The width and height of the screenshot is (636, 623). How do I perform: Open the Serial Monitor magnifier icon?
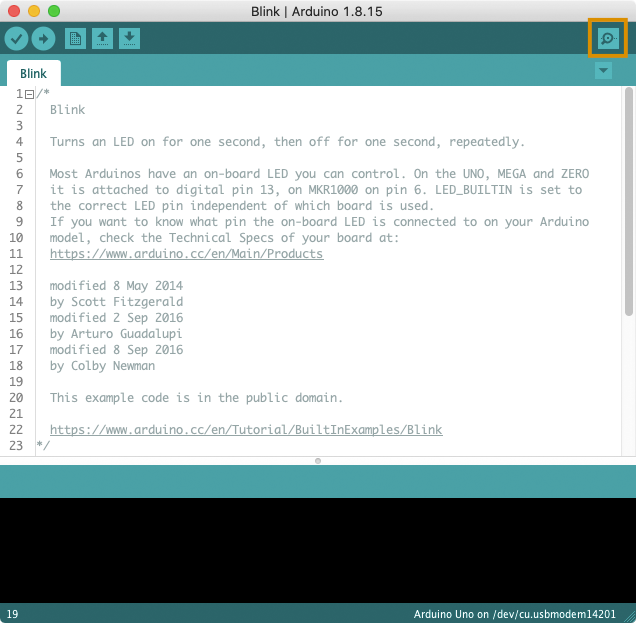click(x=608, y=39)
